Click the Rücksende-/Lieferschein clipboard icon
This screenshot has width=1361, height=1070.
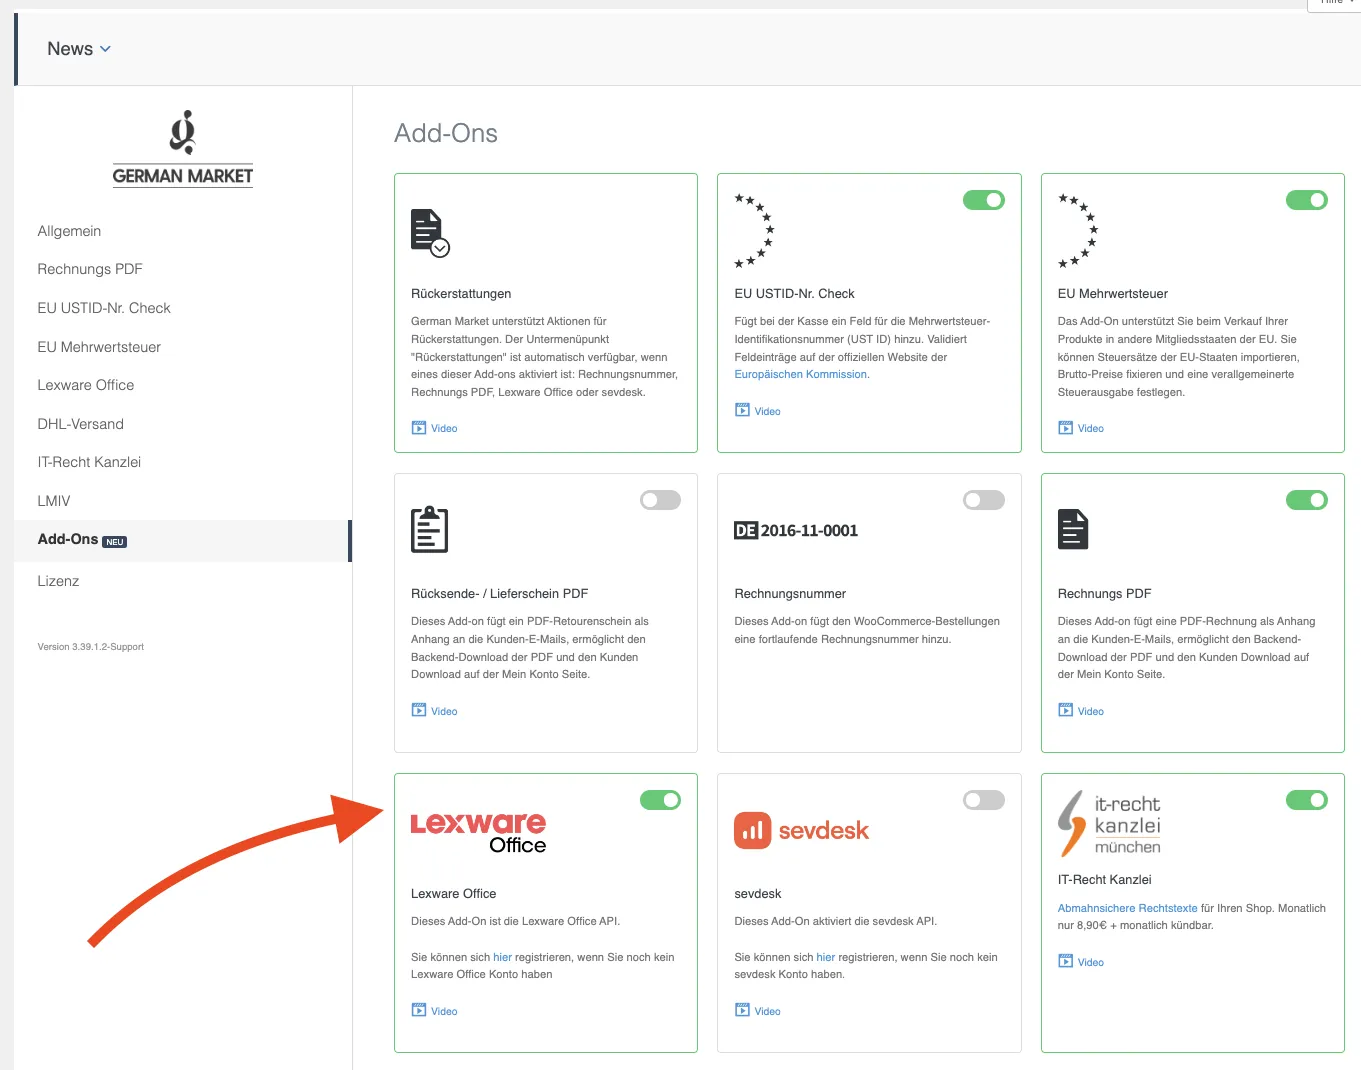(x=429, y=529)
